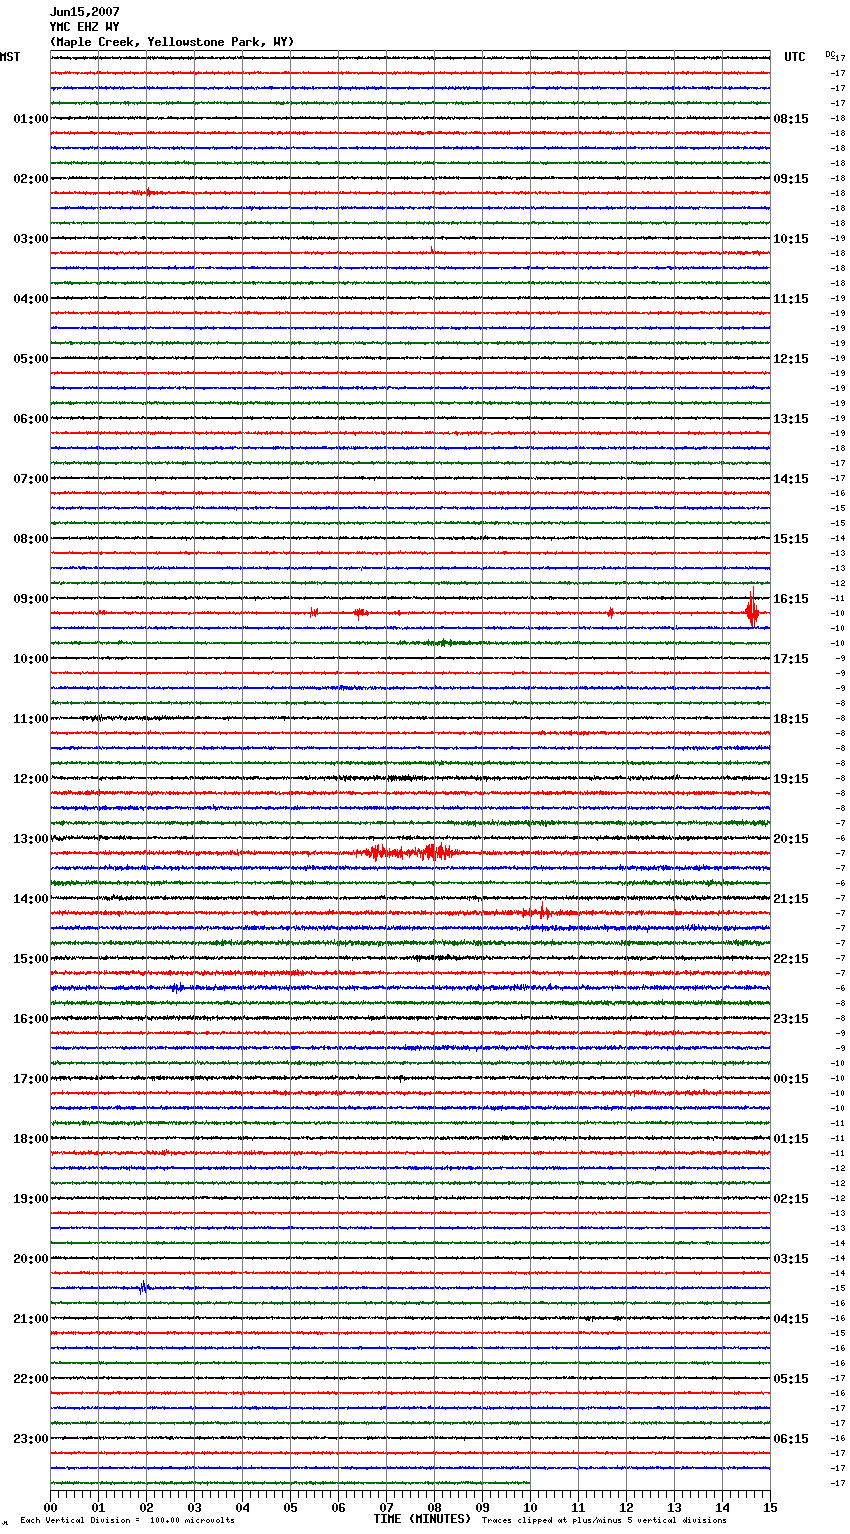
Task: Click the 08:15 UTC time label
Action: (791, 119)
